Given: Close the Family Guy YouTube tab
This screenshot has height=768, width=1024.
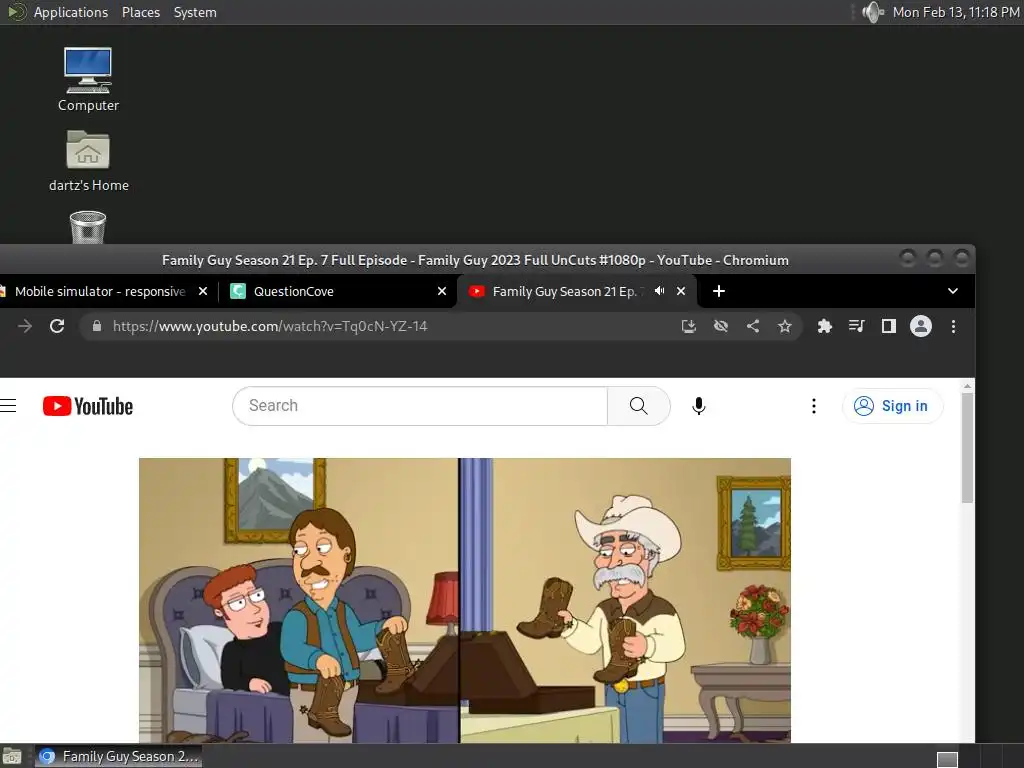Looking at the screenshot, I should point(681,291).
